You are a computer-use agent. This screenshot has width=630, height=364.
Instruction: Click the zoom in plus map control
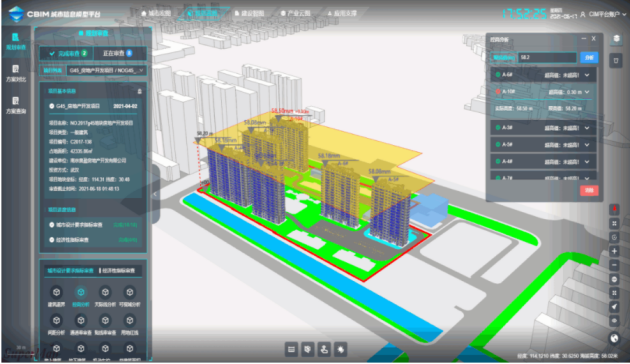point(614,252)
